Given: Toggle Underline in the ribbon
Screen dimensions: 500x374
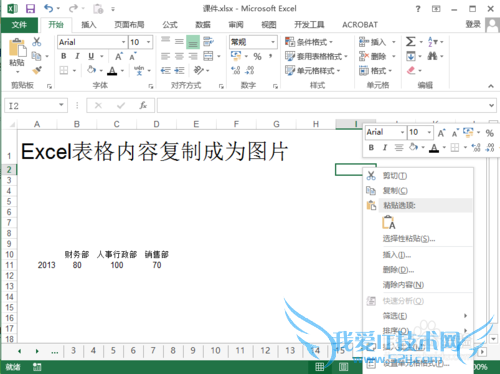Looking at the screenshot, I should click(x=91, y=56).
